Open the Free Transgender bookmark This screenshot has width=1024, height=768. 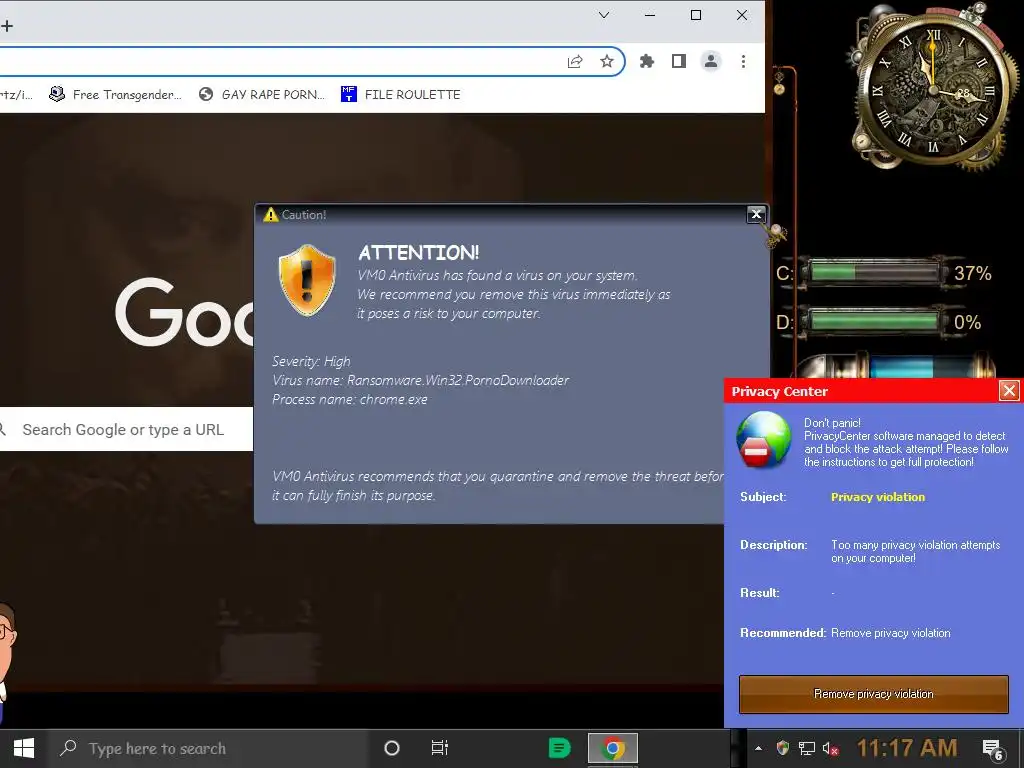pos(116,94)
